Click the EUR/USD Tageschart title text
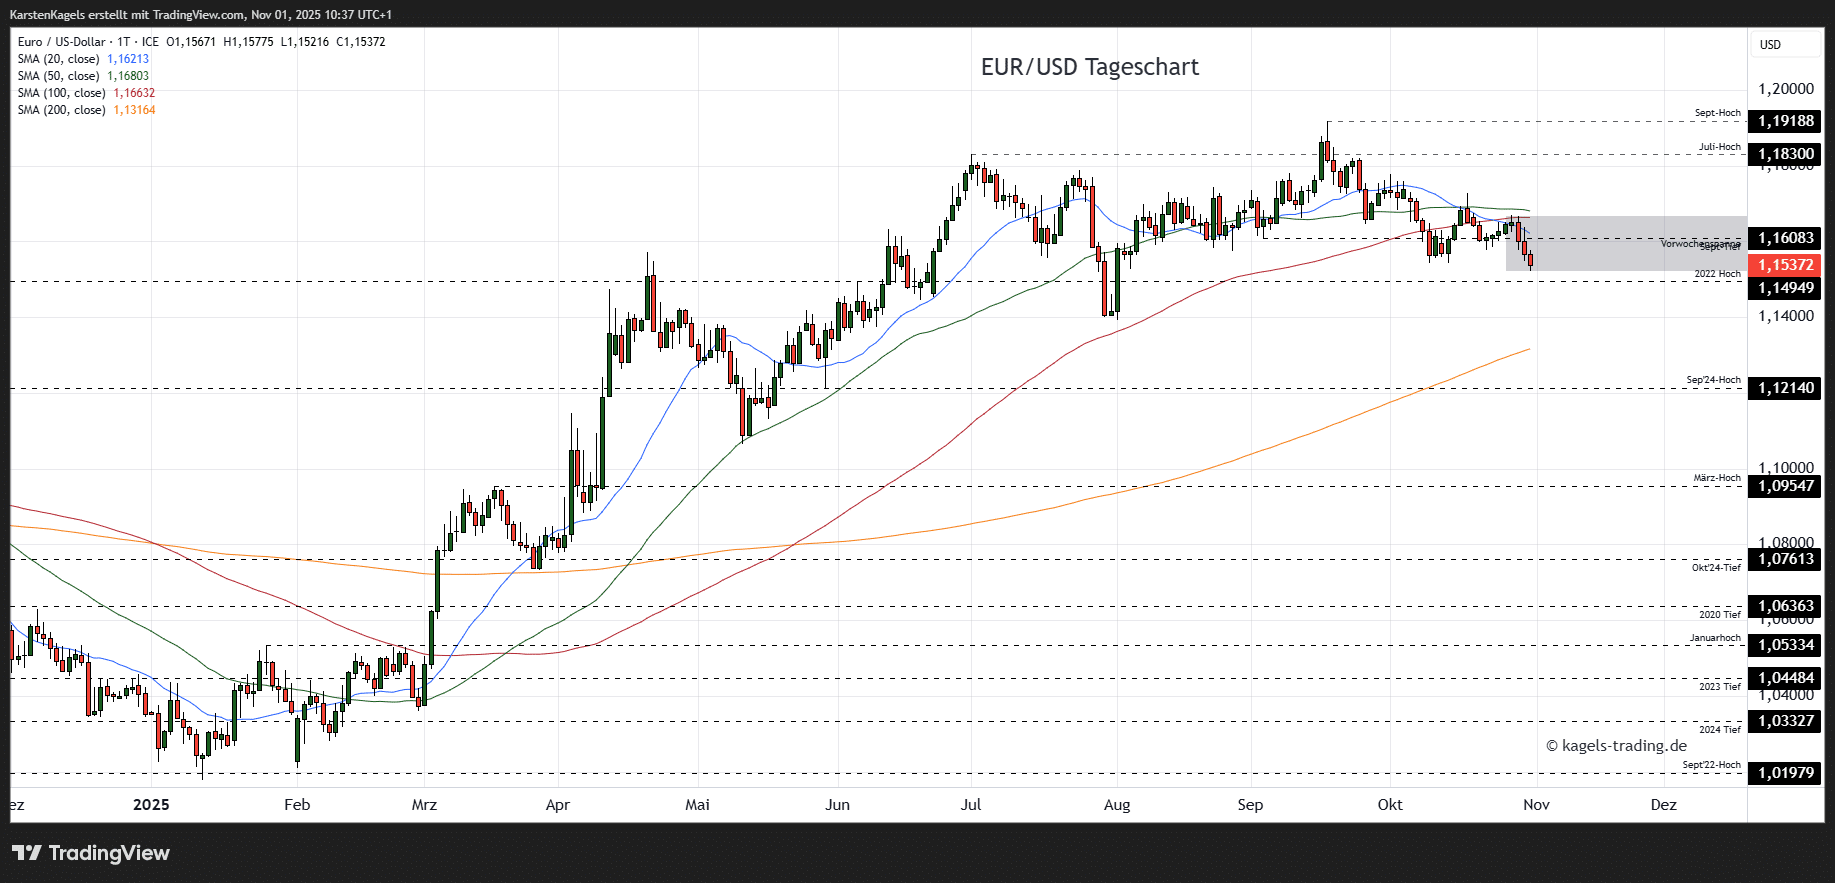 1089,67
